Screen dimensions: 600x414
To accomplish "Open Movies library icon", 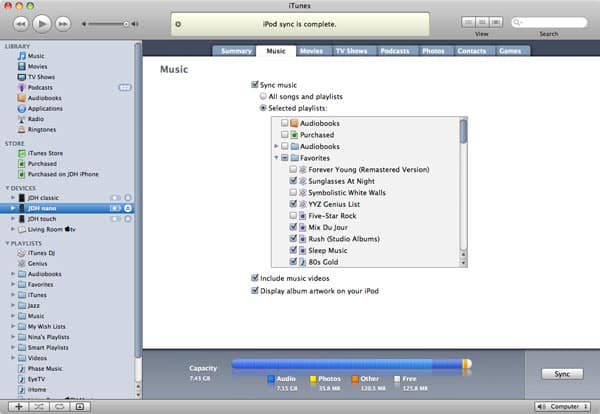I will pos(22,66).
